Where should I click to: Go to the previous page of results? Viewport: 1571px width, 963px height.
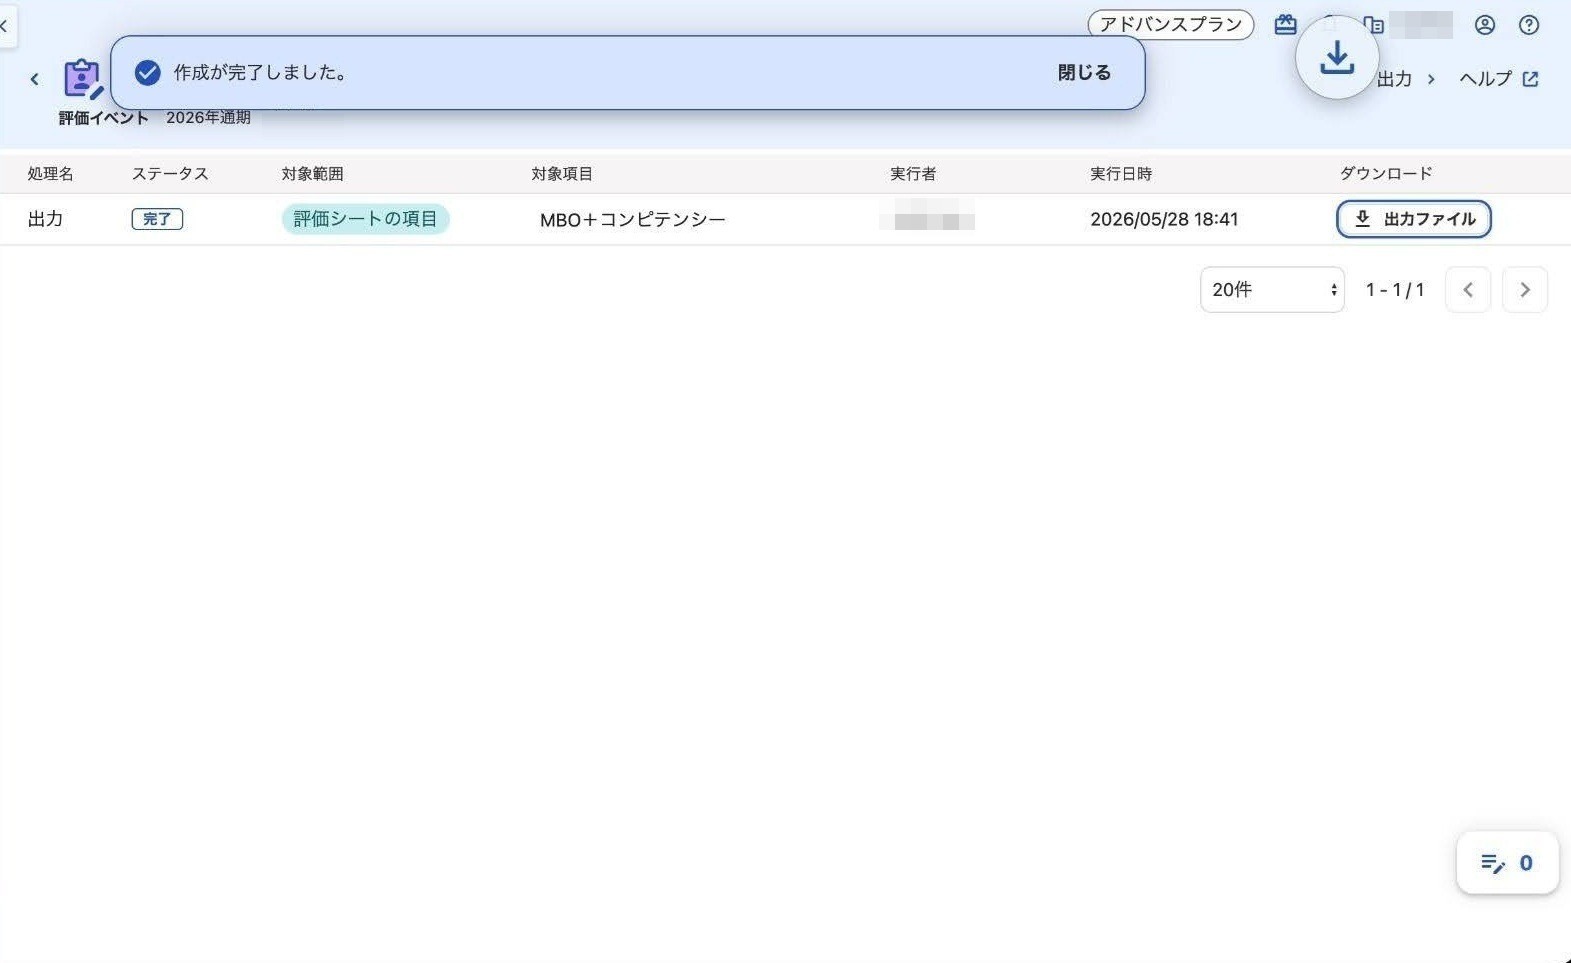point(1468,290)
